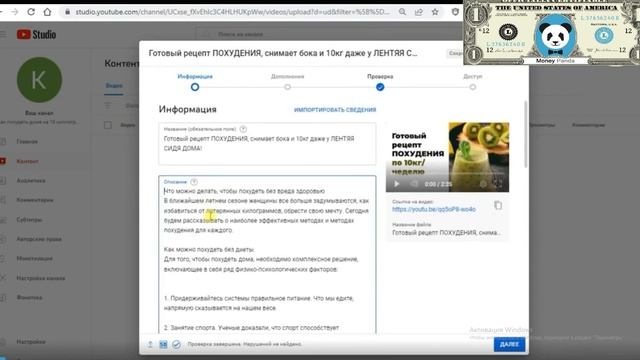
Task: Open Главная in the Studio sidebar
Action: [27, 142]
